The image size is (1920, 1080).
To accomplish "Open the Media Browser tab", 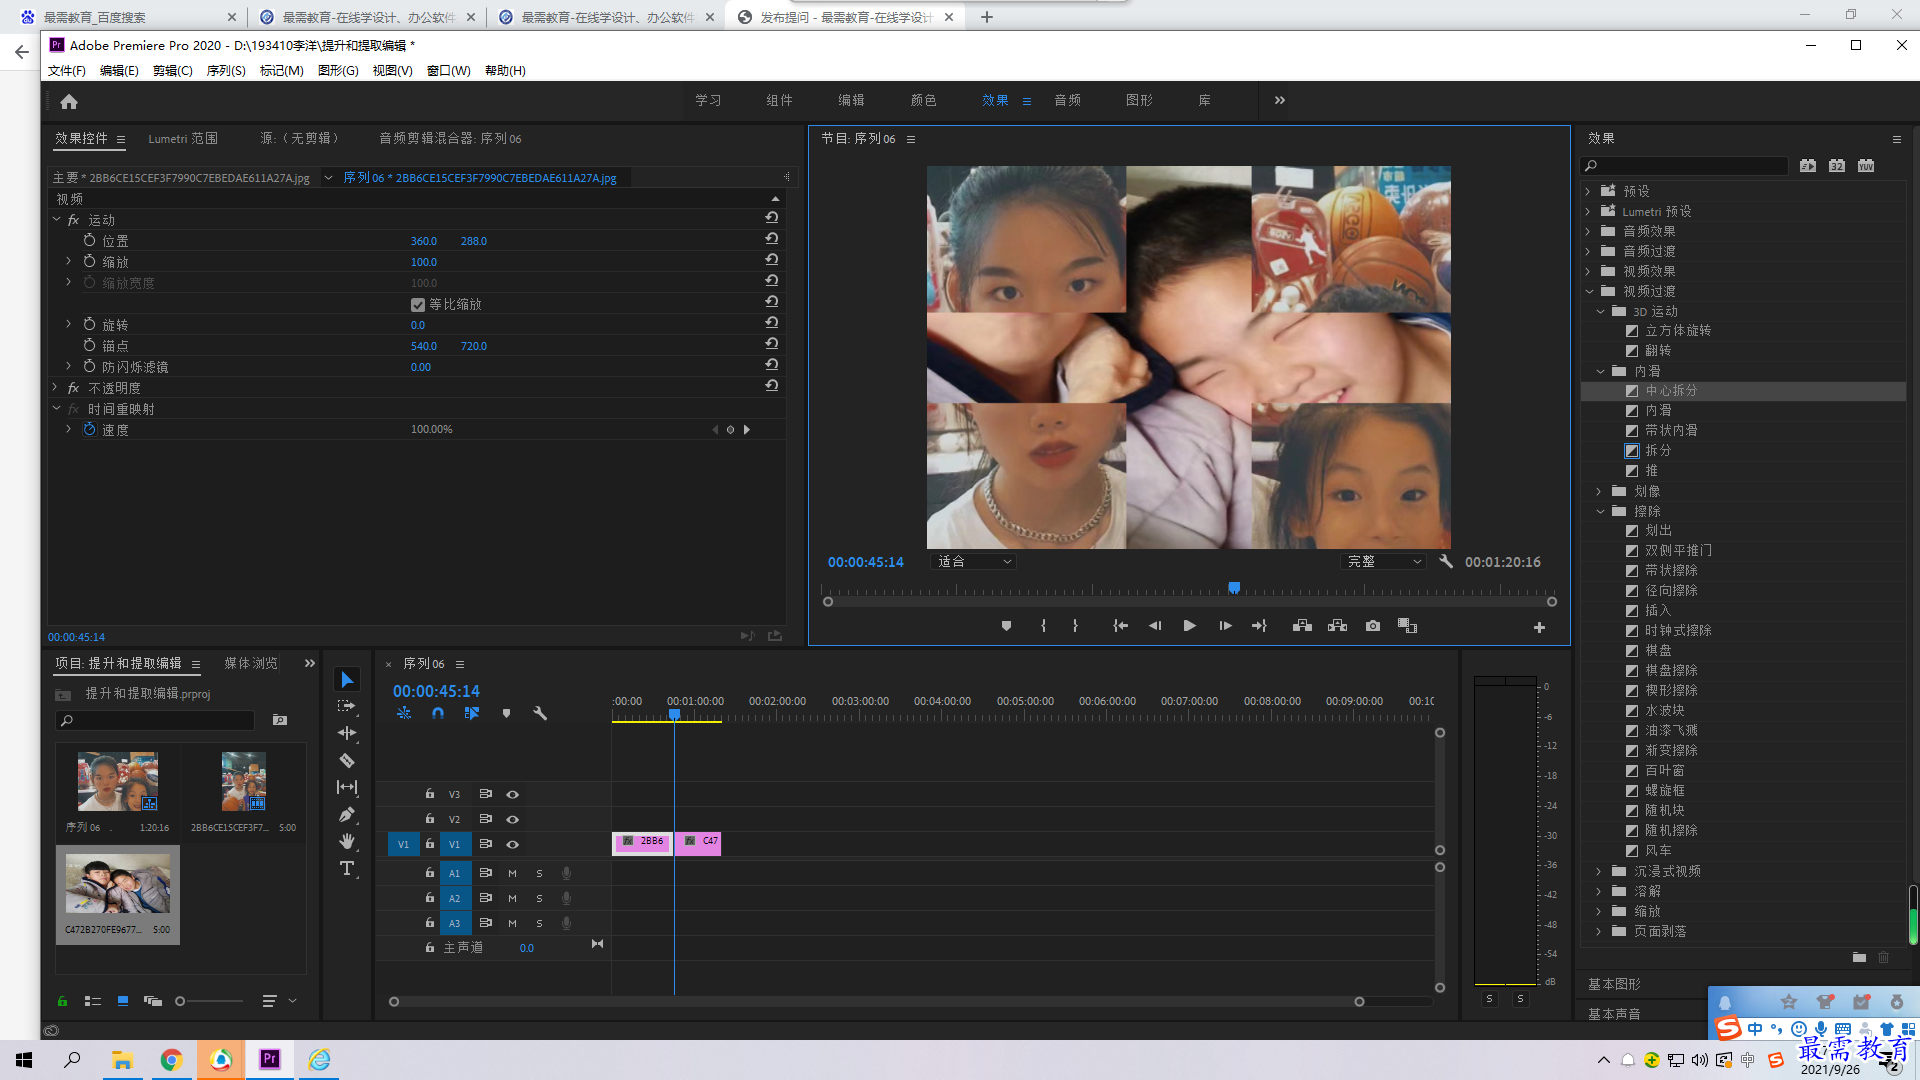I will click(251, 664).
